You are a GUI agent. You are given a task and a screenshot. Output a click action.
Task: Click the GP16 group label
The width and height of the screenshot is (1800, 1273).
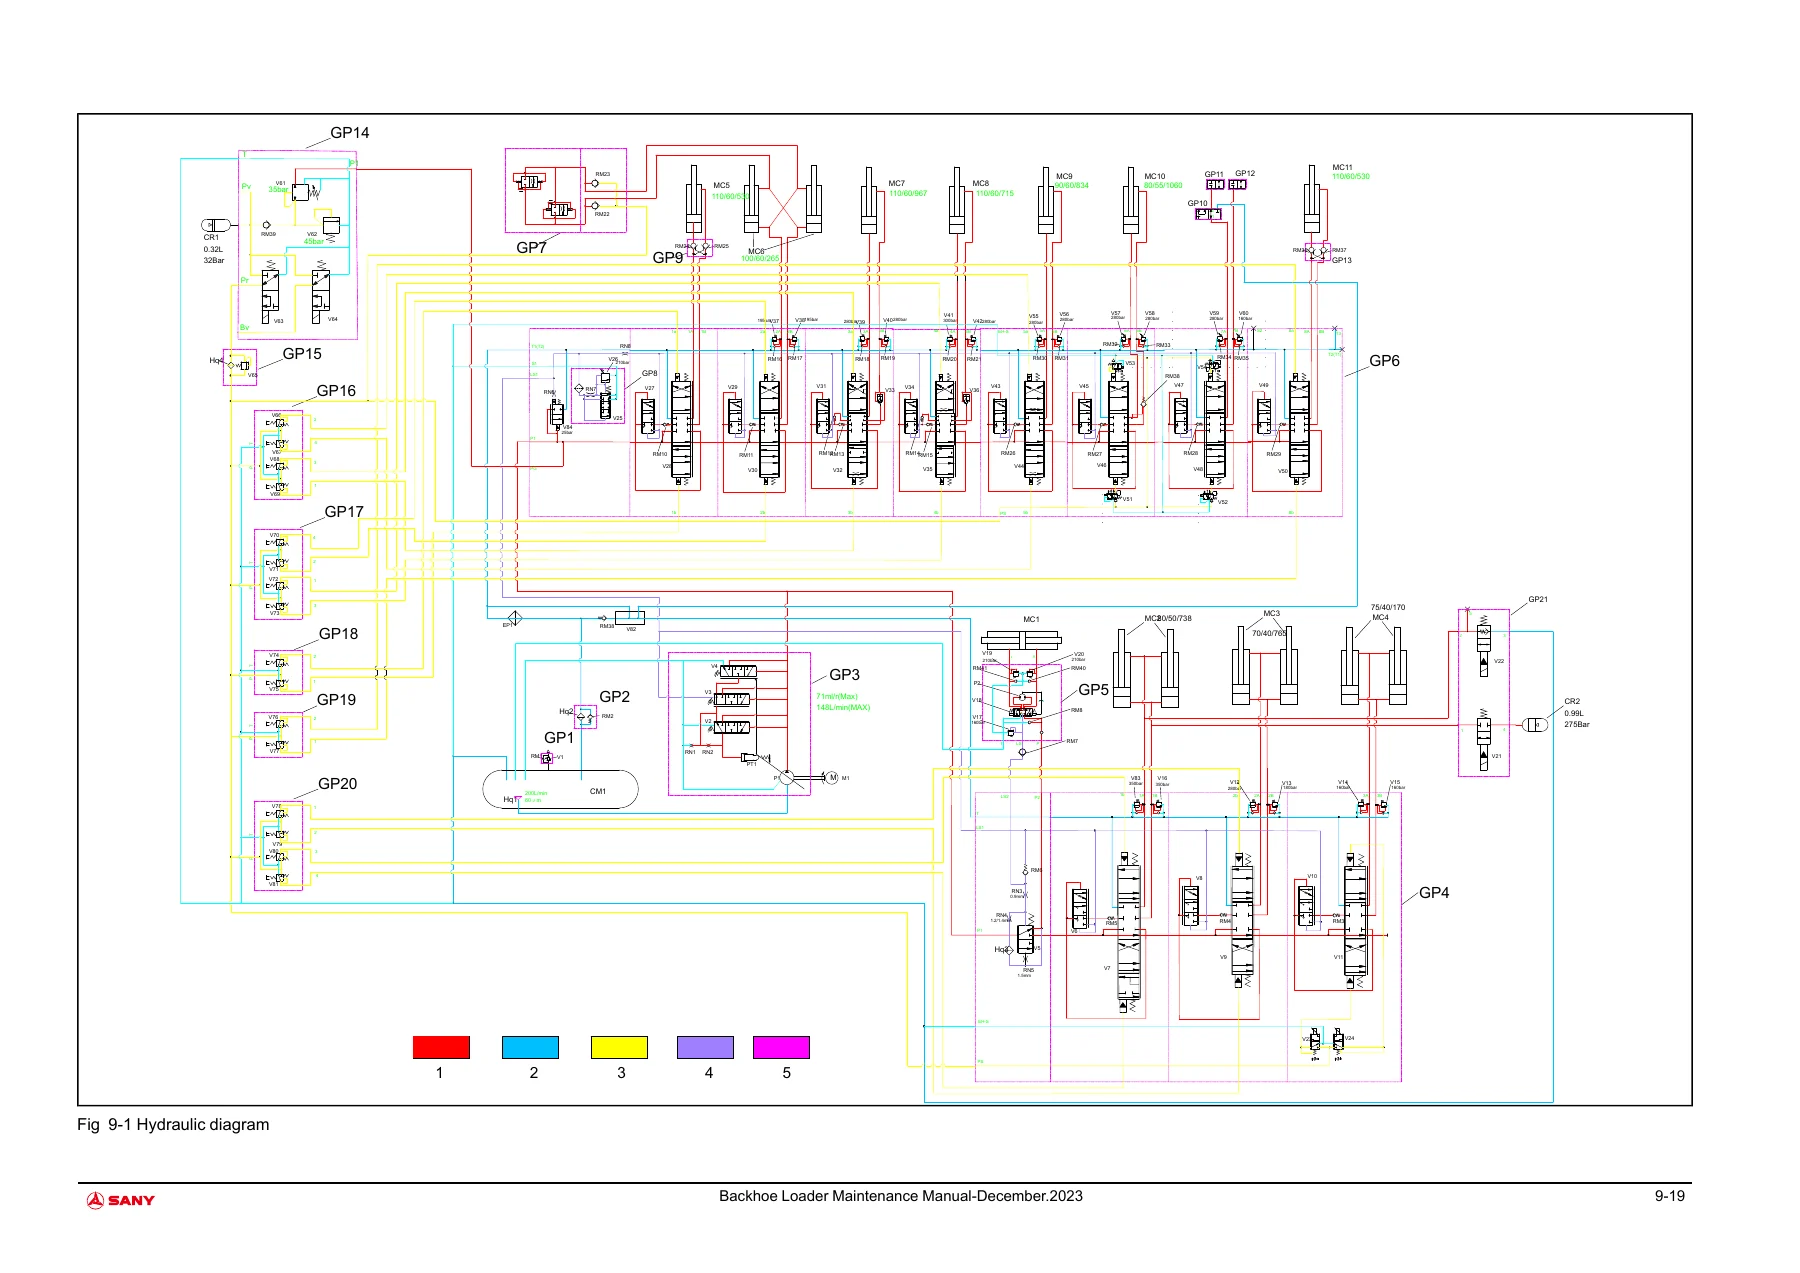(x=336, y=390)
